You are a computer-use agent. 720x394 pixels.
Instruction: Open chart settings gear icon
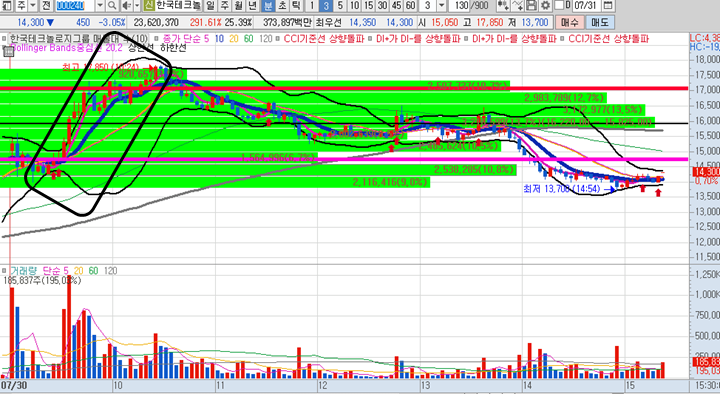(545, 6)
